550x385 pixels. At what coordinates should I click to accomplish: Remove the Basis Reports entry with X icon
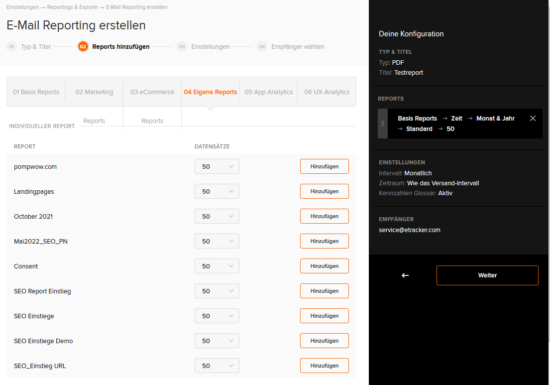532,119
